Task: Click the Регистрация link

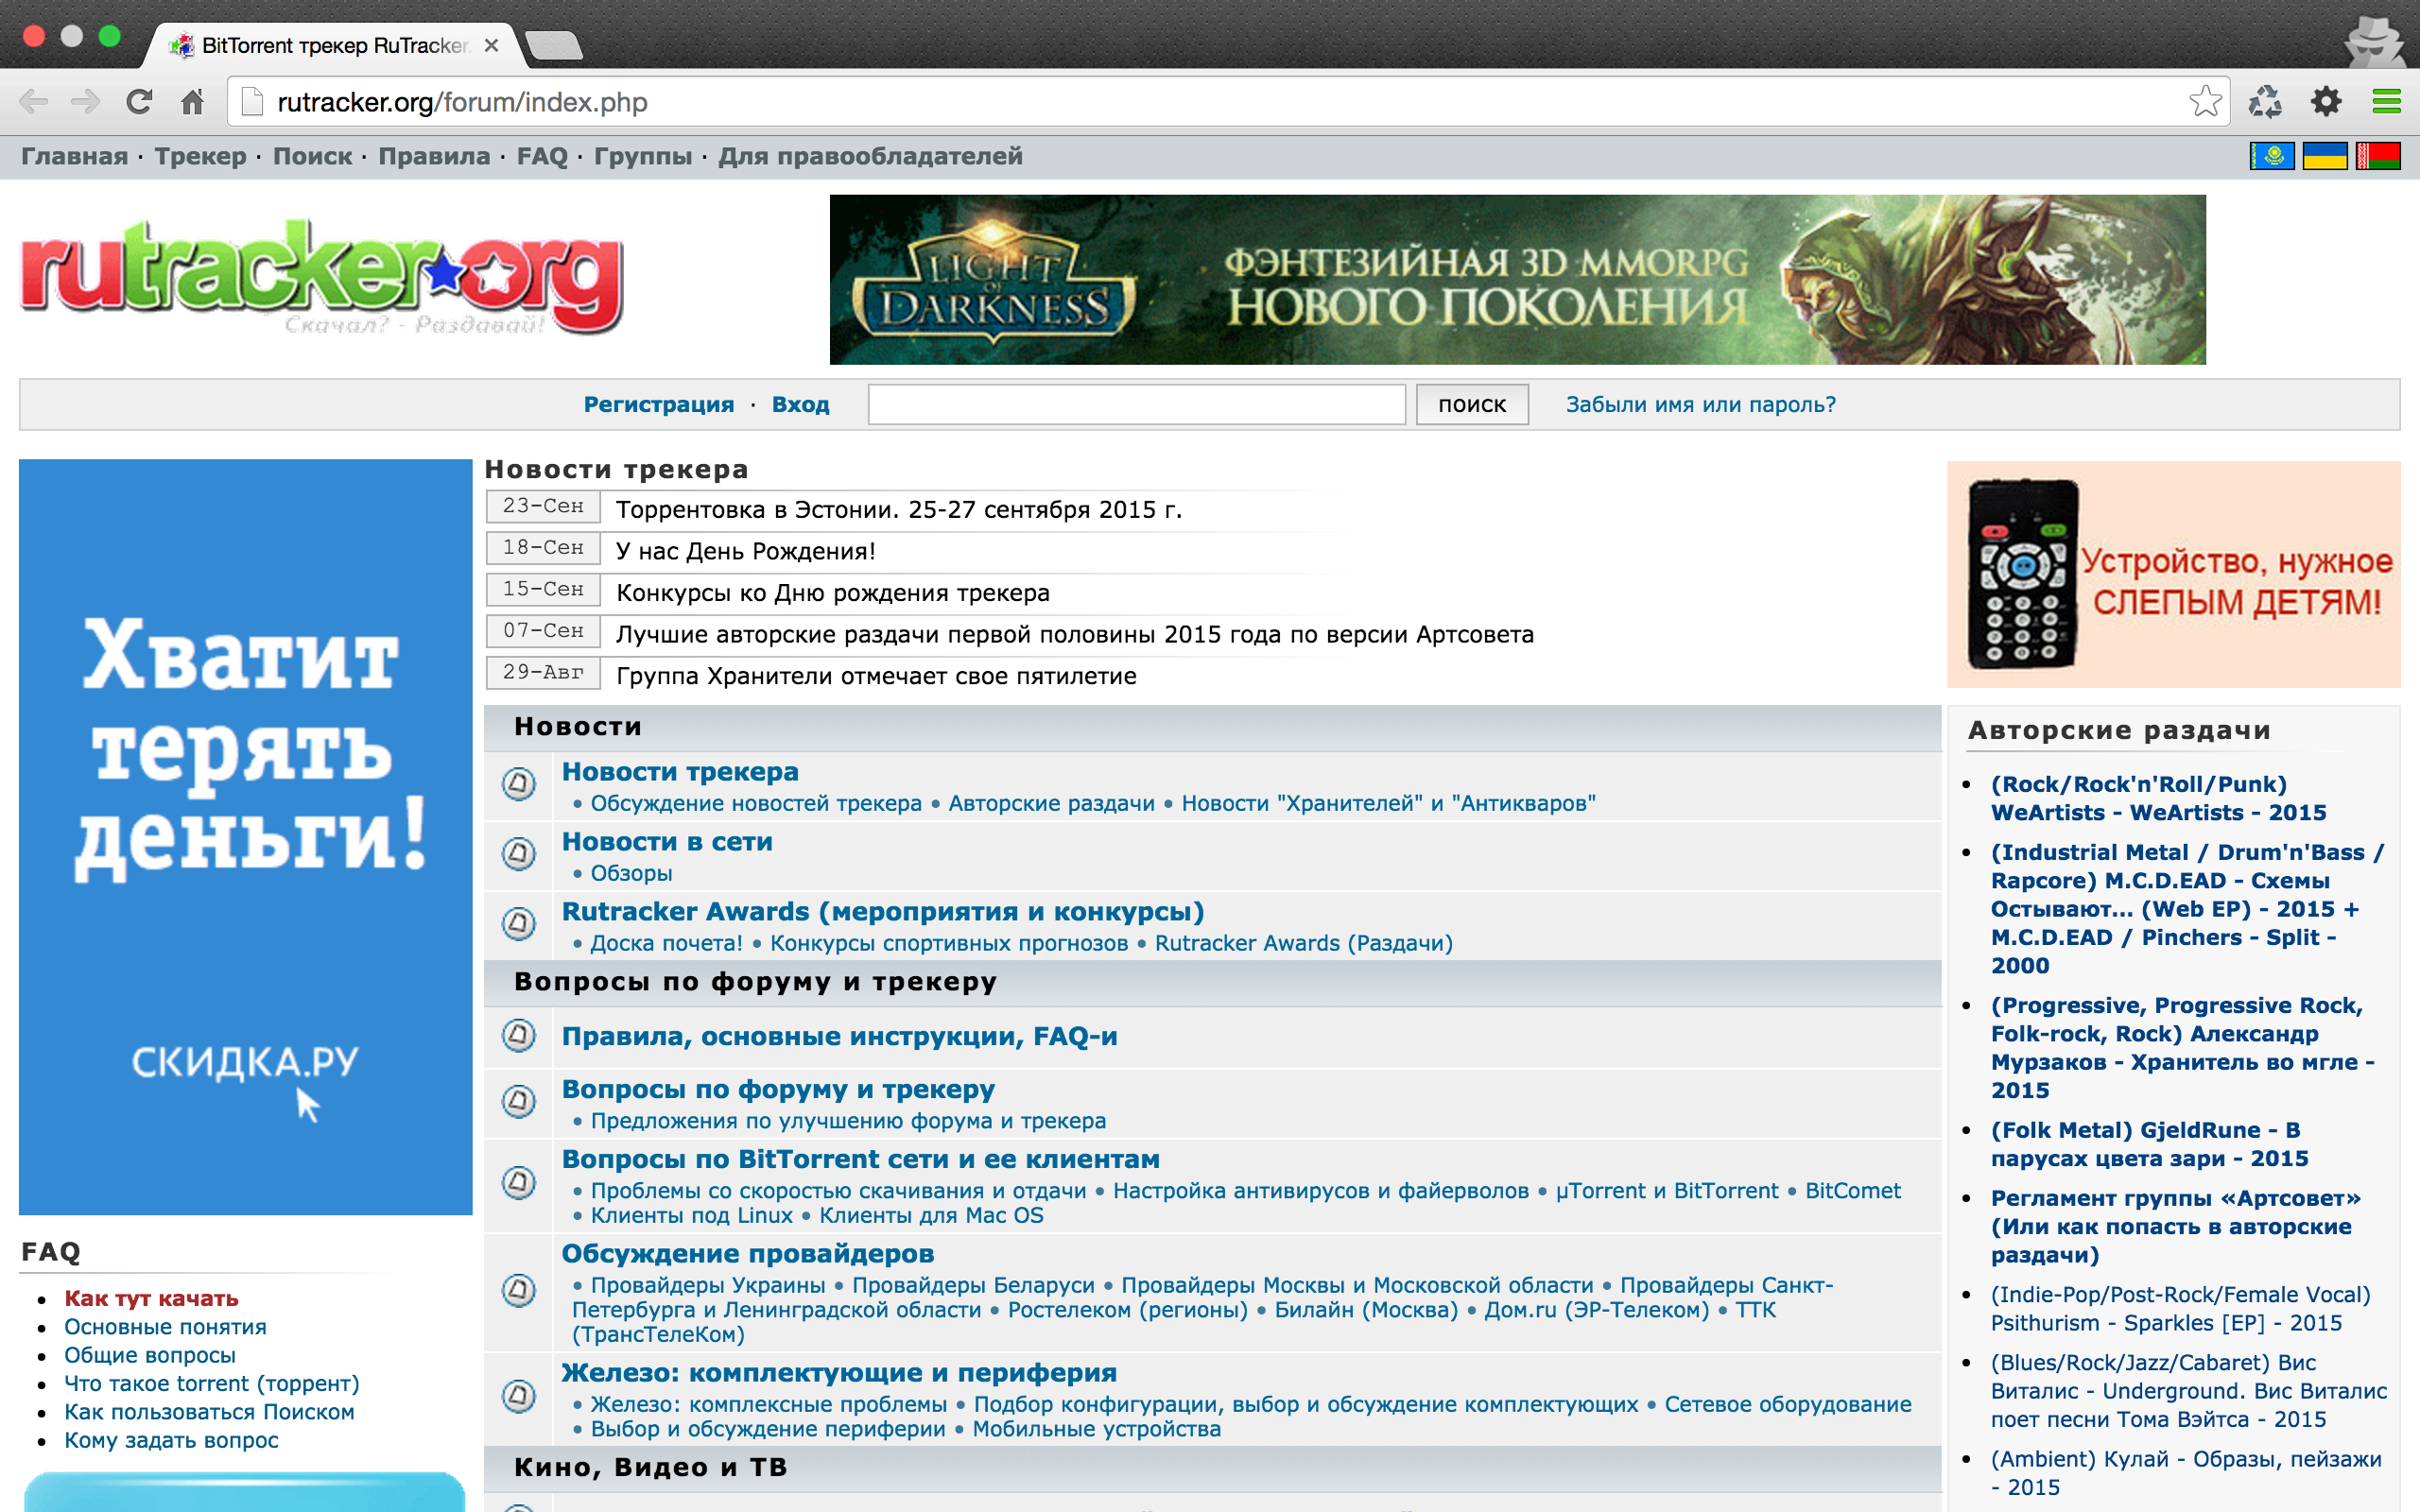Action: [x=659, y=404]
